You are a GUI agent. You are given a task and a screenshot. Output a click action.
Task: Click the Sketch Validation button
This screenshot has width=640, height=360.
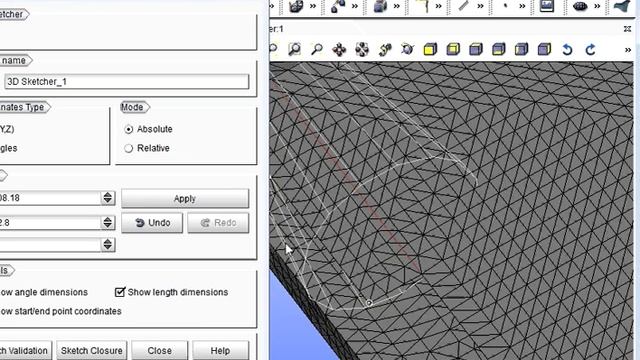(x=26, y=351)
